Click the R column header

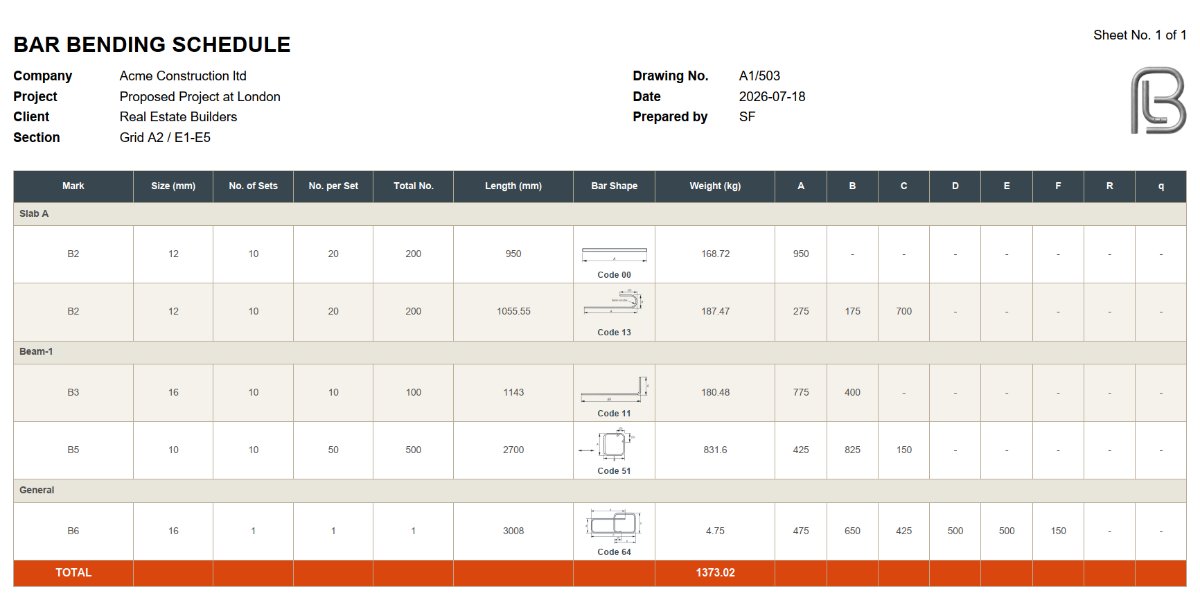1109,186
